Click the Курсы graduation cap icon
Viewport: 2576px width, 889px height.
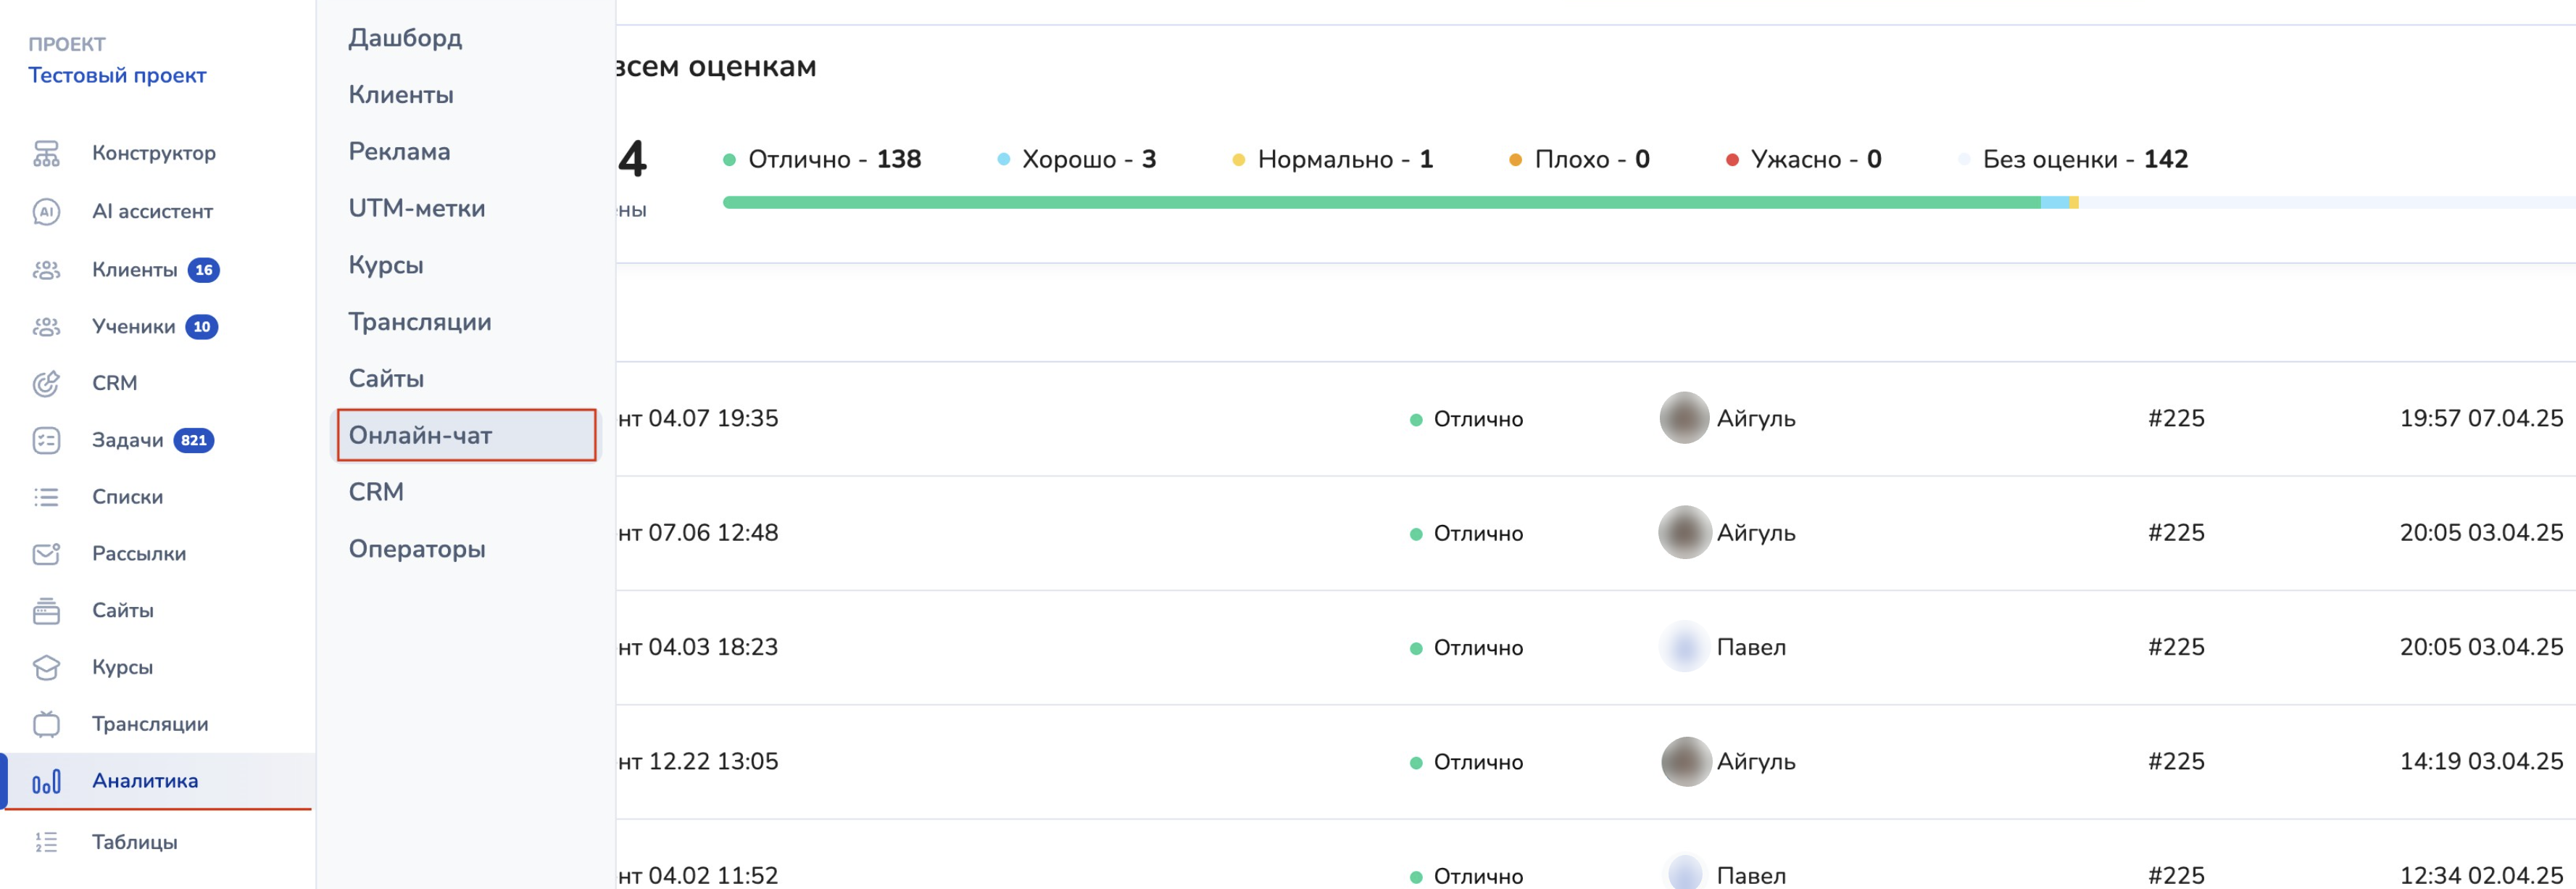(x=46, y=667)
